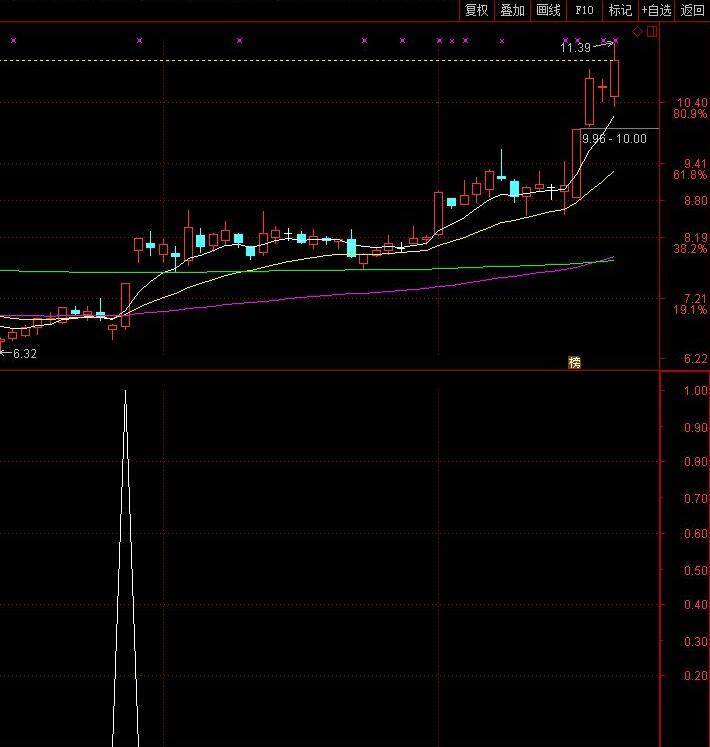Click the 0.70 indicator axis value
The height and width of the screenshot is (747, 710).
pyautogui.click(x=696, y=498)
